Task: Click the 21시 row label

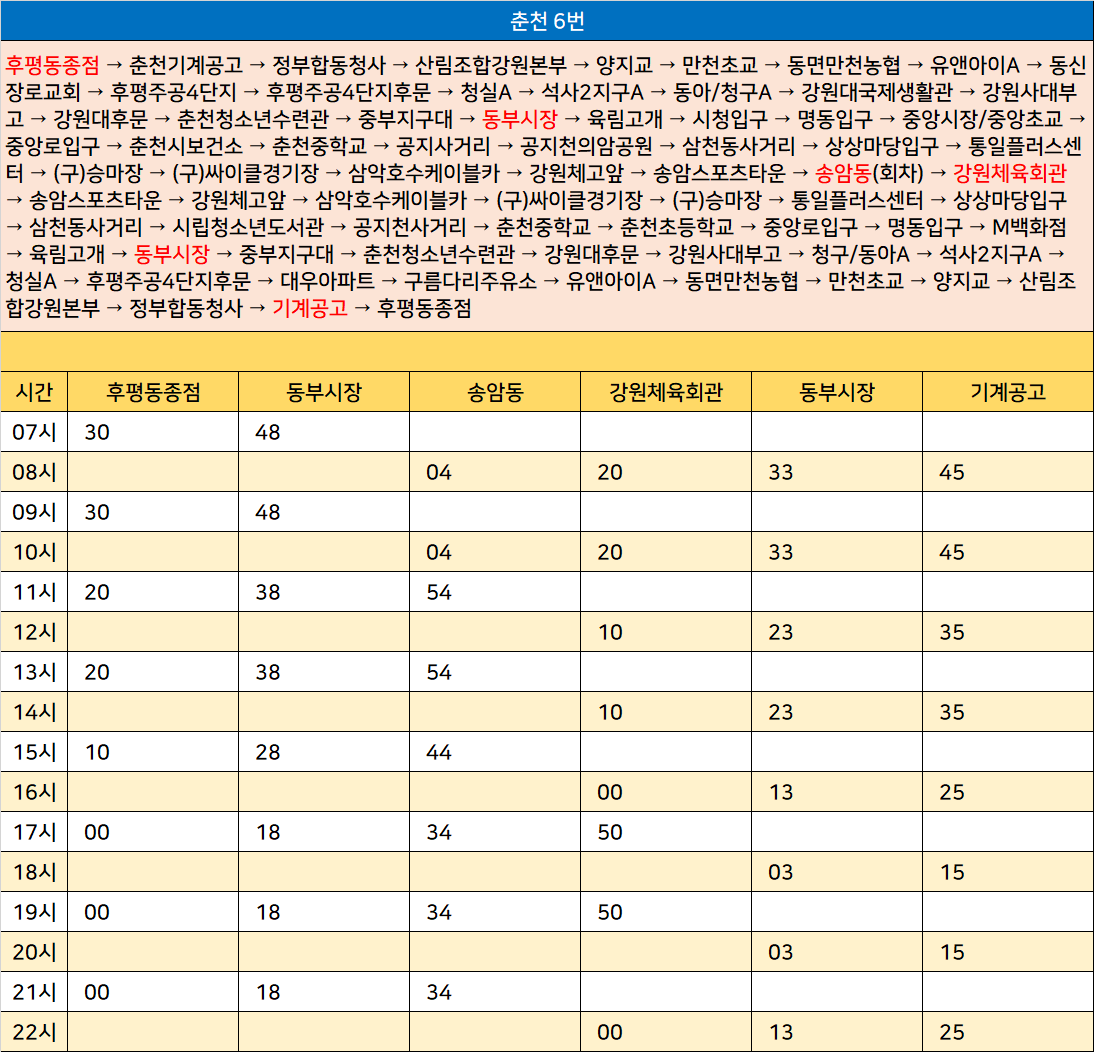Action: coord(34,992)
